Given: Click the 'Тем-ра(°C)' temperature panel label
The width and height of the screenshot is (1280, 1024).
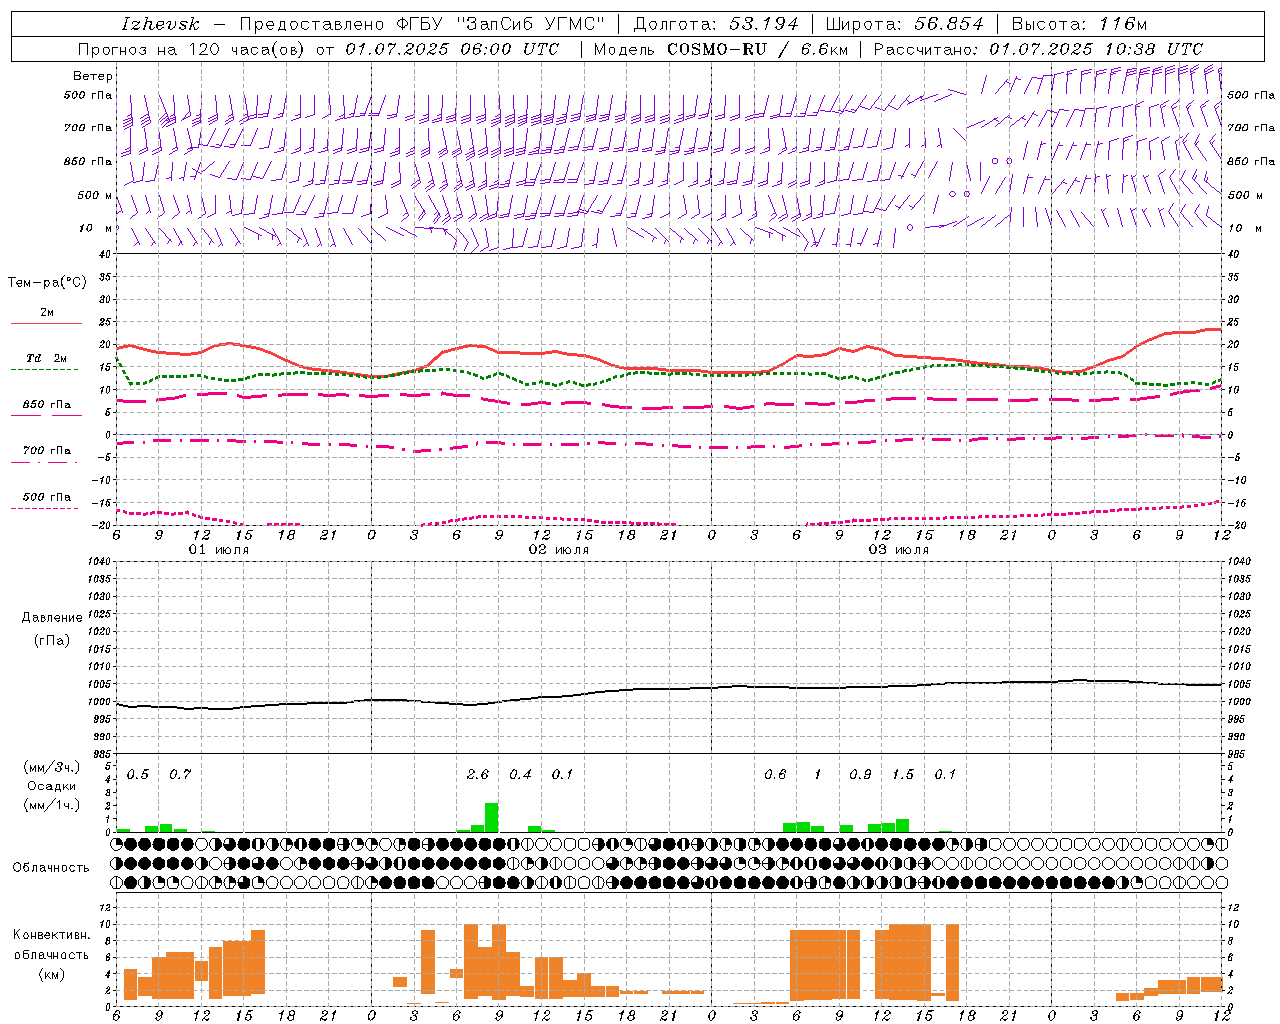Looking at the screenshot, I should (x=47, y=283).
